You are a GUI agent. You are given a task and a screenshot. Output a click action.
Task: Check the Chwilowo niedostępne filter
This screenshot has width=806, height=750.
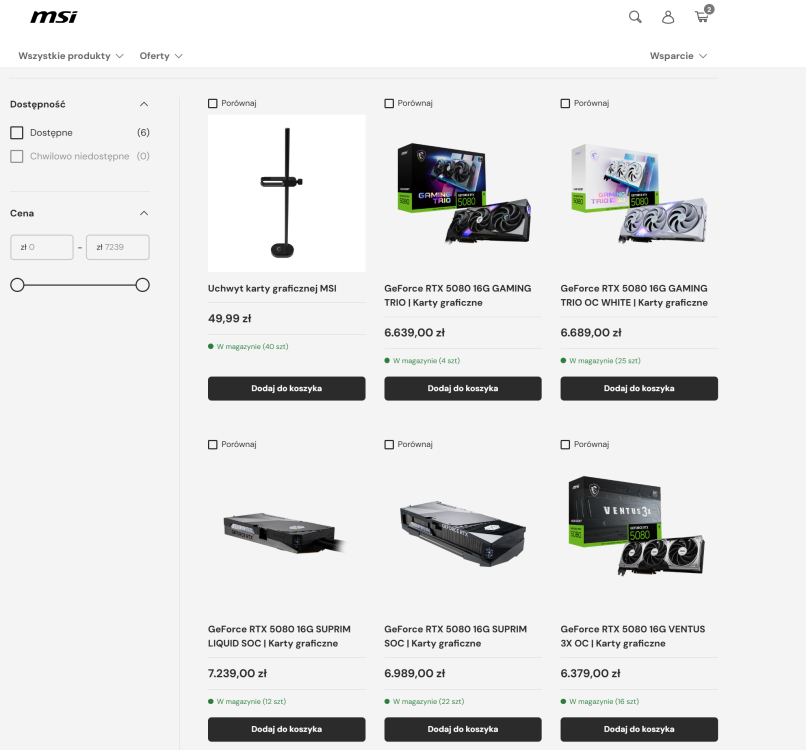coord(17,156)
